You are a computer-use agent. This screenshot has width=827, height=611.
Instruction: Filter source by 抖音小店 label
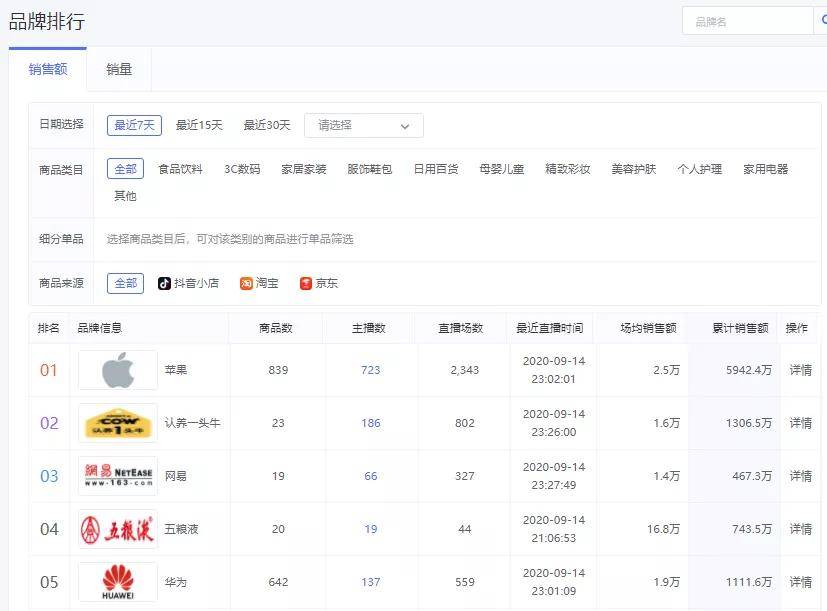coord(196,283)
